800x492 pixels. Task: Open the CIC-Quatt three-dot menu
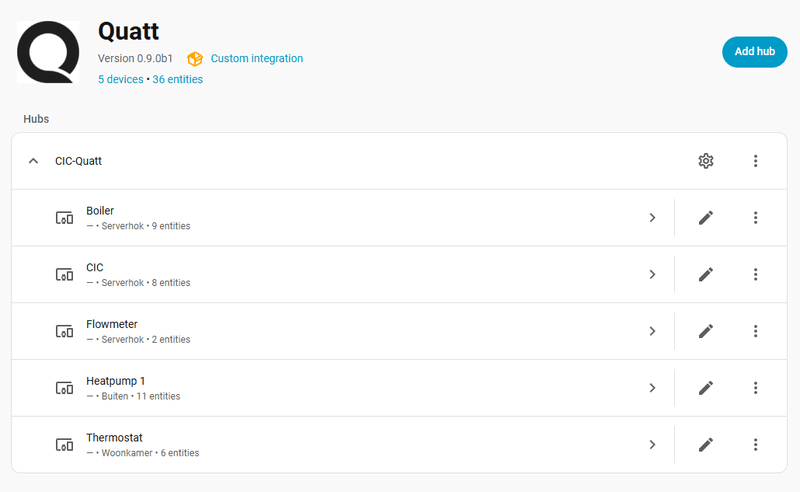point(756,161)
